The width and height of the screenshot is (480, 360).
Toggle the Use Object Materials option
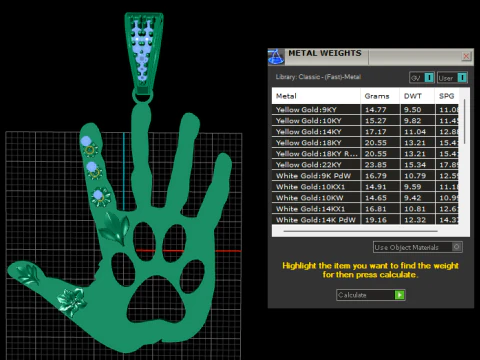pyautogui.click(x=417, y=247)
